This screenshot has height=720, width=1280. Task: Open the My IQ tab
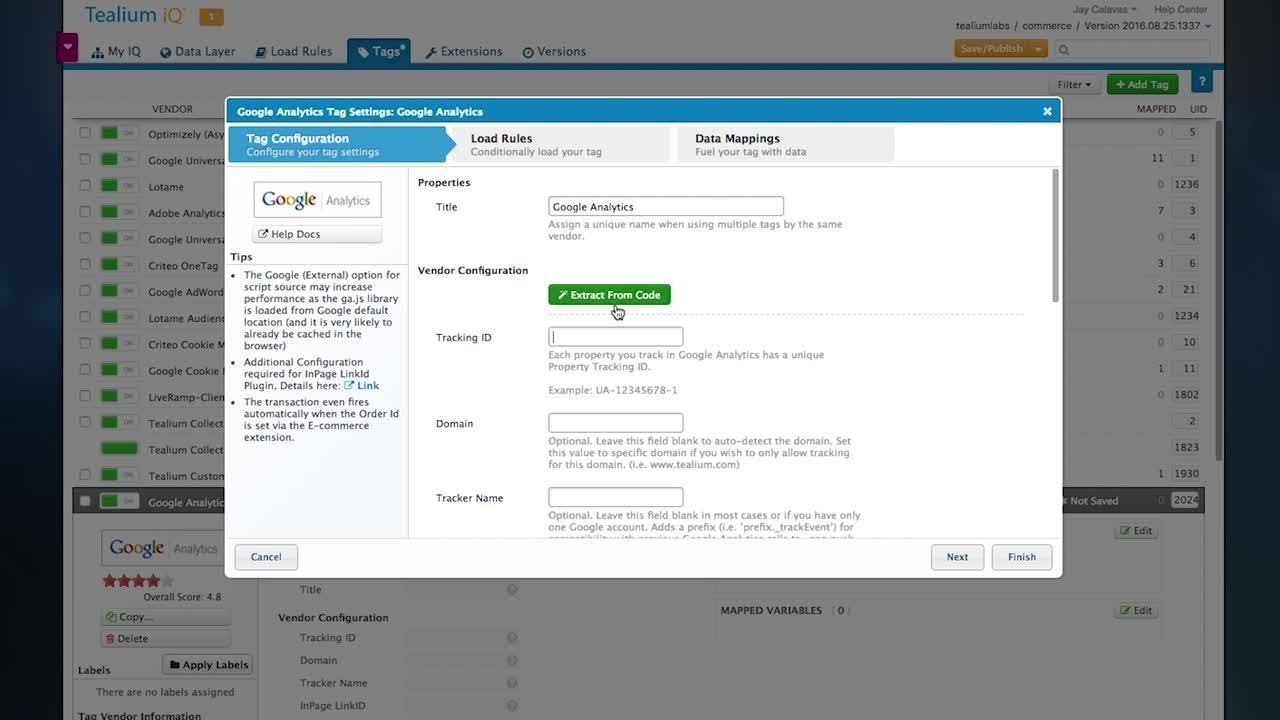pos(116,51)
